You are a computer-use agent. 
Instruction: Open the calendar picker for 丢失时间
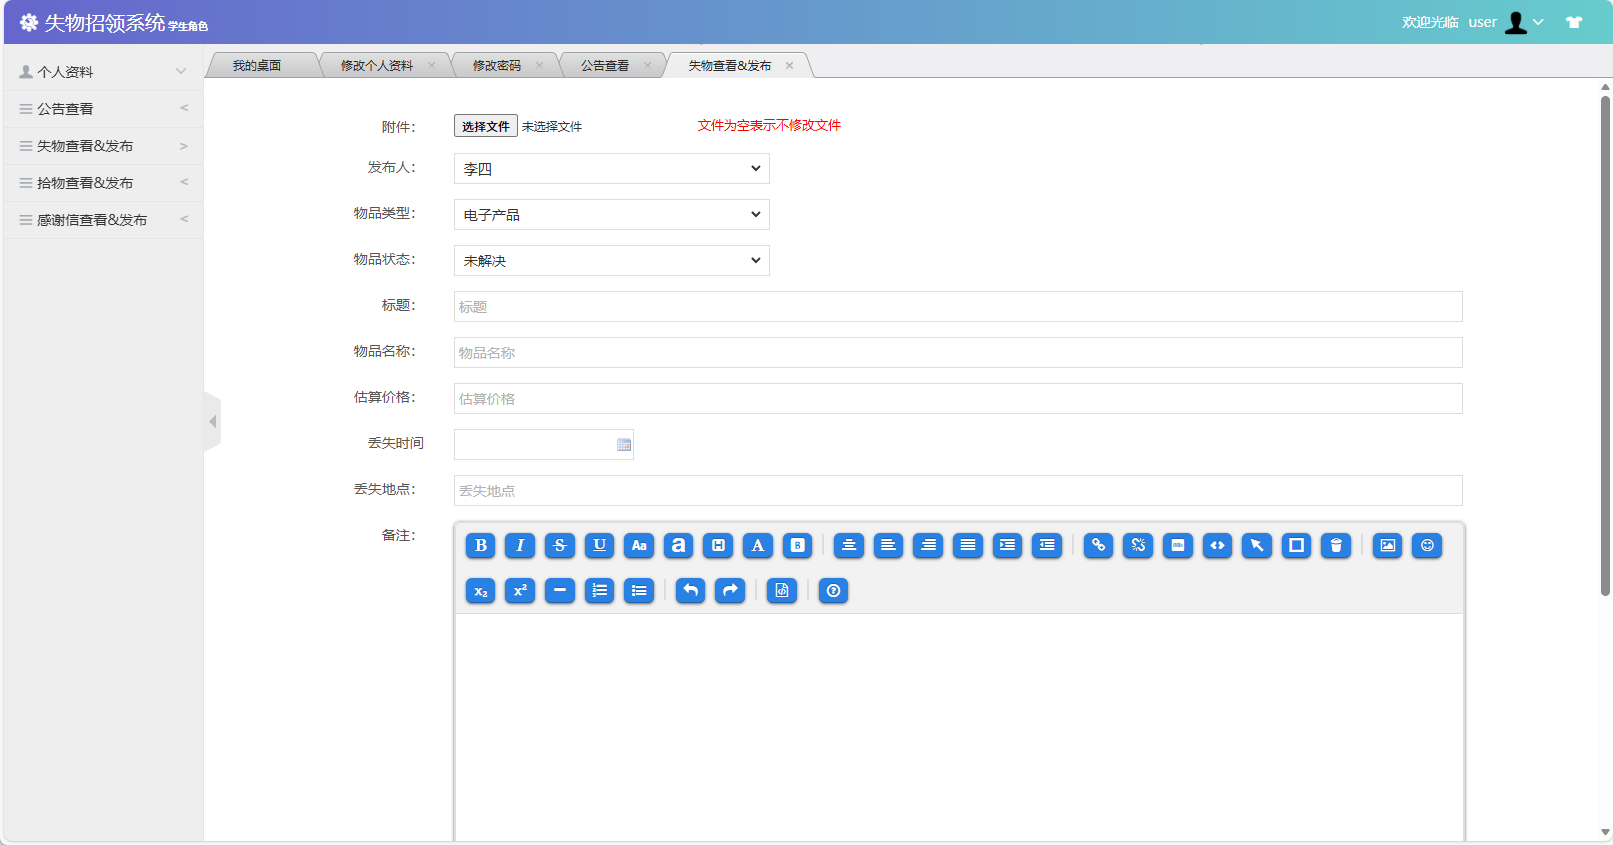(624, 445)
